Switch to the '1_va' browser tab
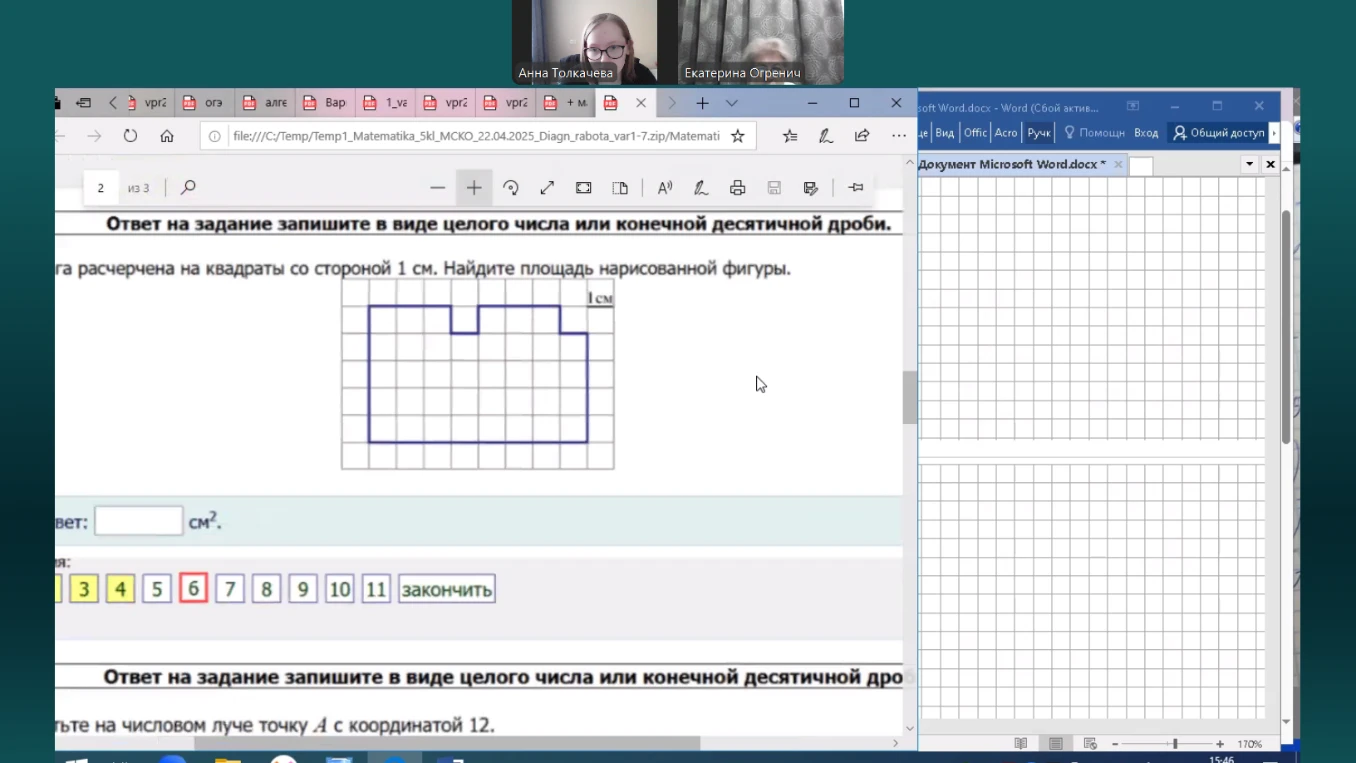Screen dimensions: 1356x763 pos(385,103)
